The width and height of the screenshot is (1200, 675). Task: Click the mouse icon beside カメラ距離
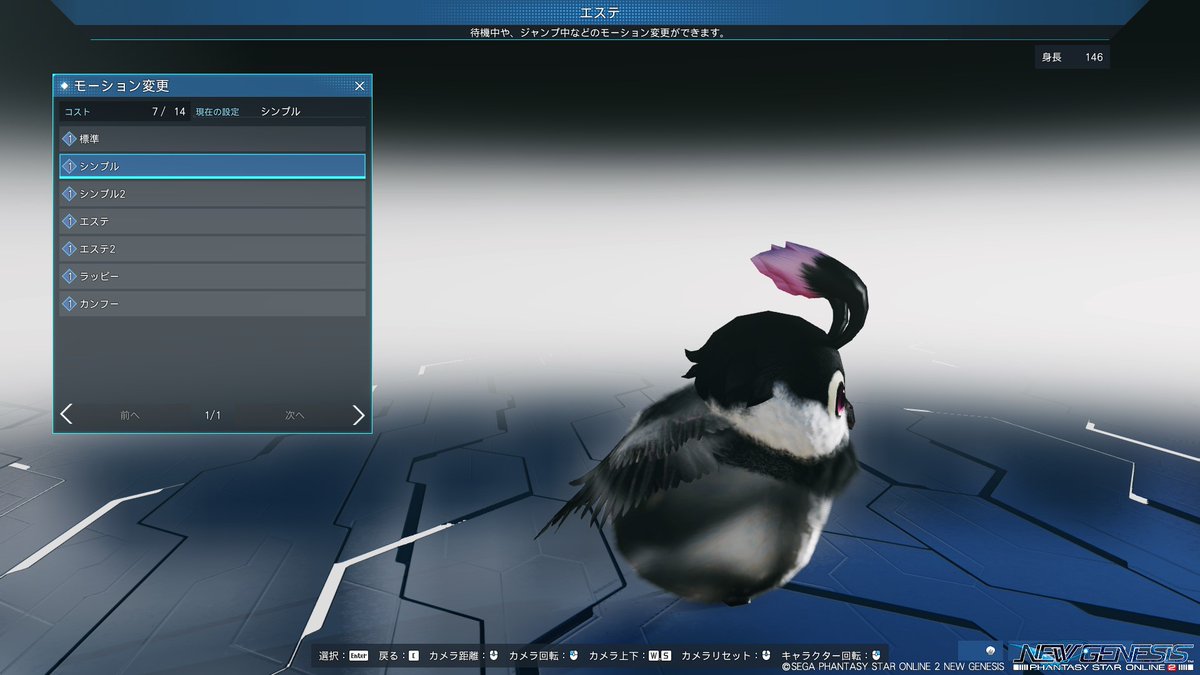[493, 656]
